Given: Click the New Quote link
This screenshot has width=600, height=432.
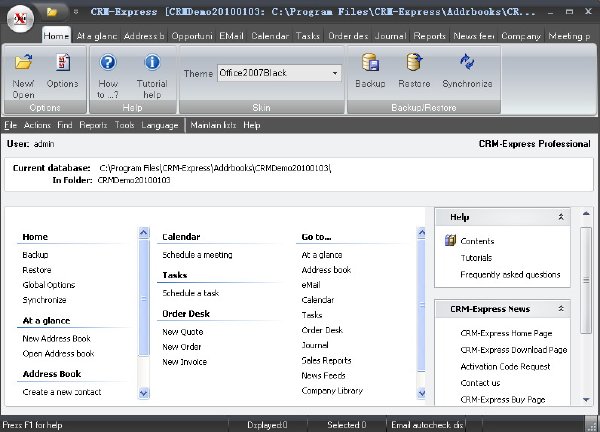Looking at the screenshot, I should (183, 332).
